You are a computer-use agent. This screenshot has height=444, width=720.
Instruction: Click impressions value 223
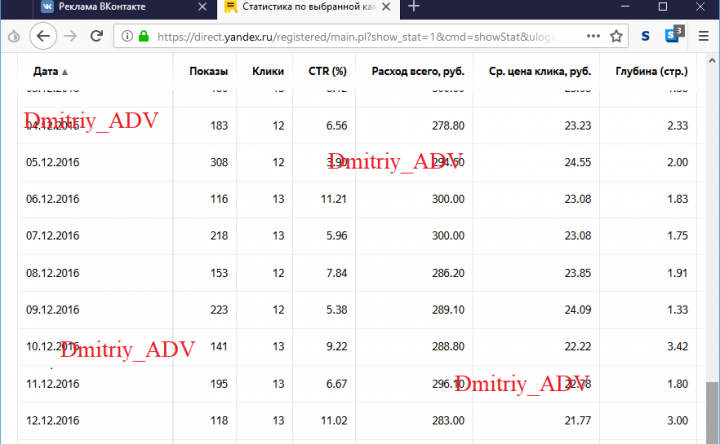[219, 310]
